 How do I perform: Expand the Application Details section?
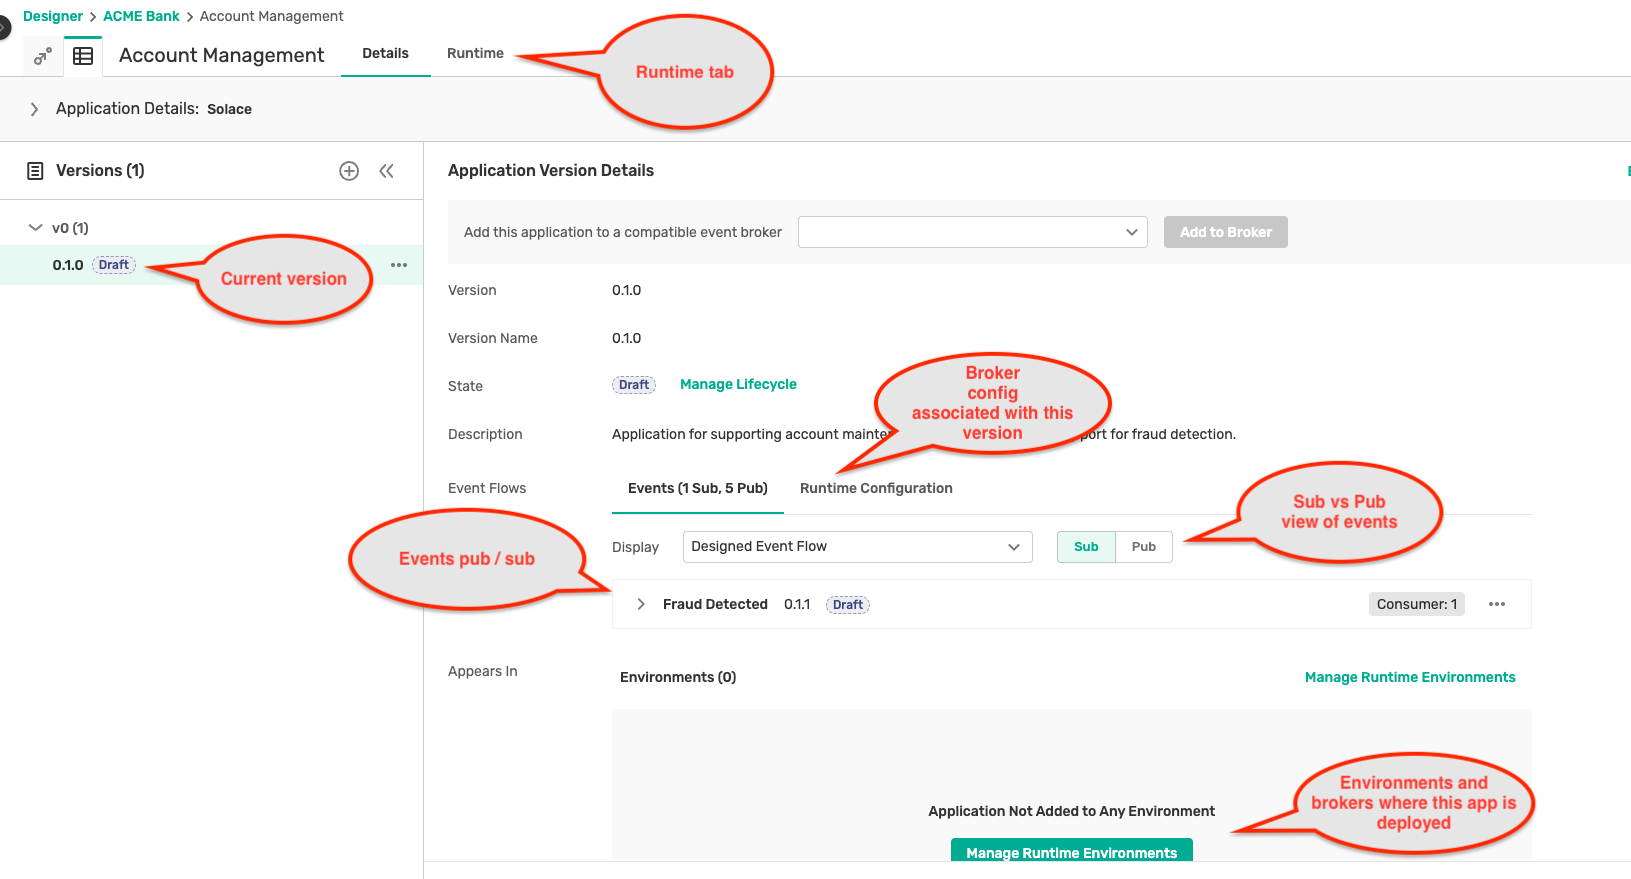point(34,109)
